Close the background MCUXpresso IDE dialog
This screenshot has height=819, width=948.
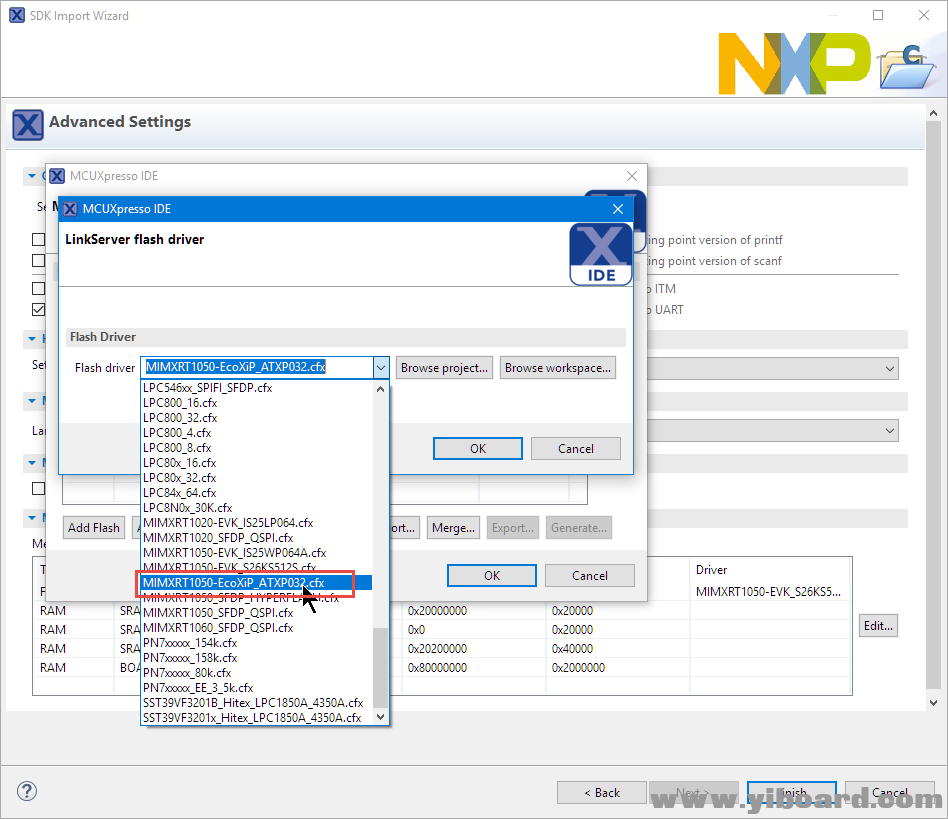coord(630,176)
